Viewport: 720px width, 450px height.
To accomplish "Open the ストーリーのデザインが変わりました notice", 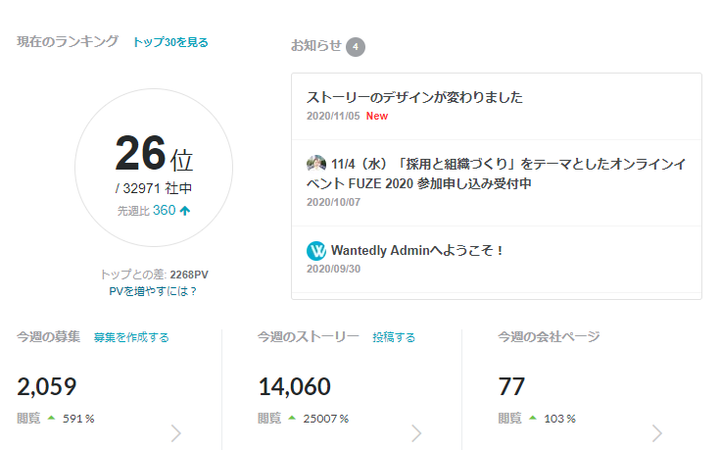I will click(415, 97).
